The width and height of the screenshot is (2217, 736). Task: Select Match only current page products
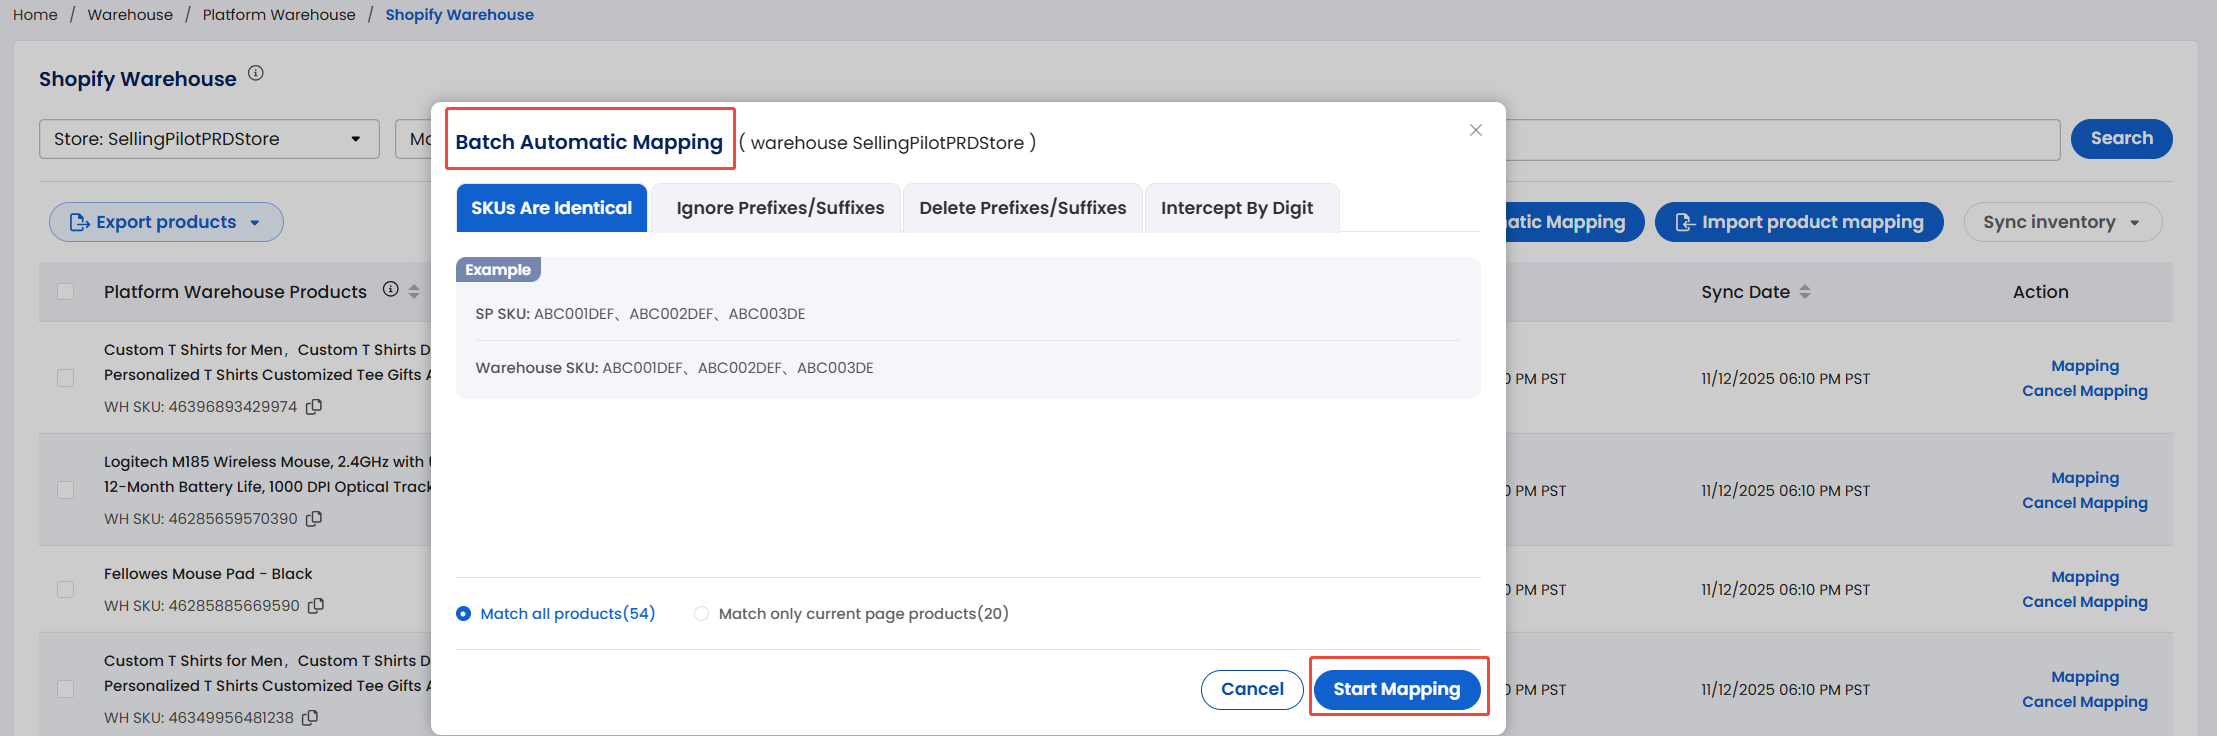pyautogui.click(x=701, y=614)
